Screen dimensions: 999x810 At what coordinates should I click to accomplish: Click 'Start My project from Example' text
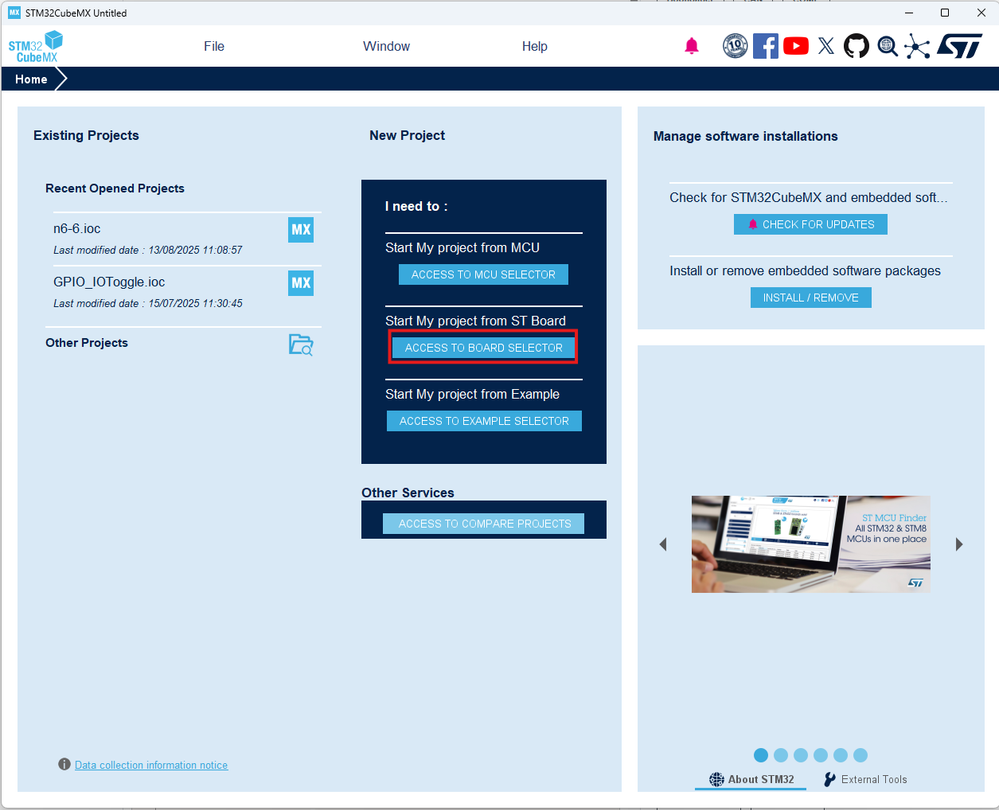[x=472, y=394]
